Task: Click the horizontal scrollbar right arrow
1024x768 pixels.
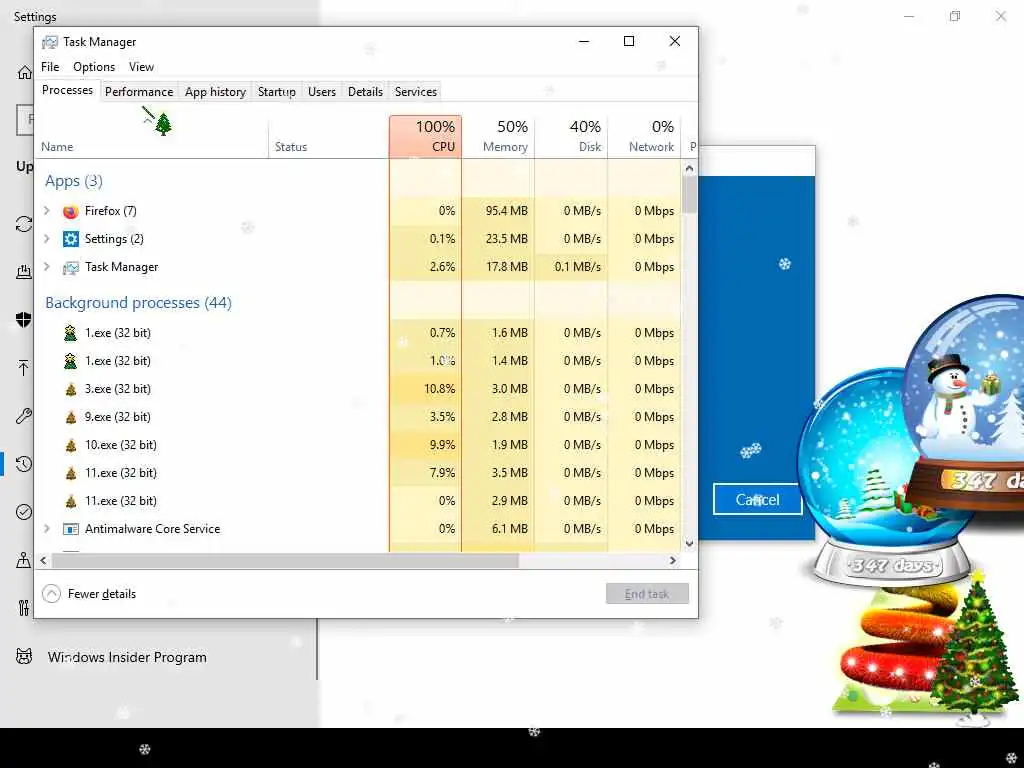Action: 673,560
